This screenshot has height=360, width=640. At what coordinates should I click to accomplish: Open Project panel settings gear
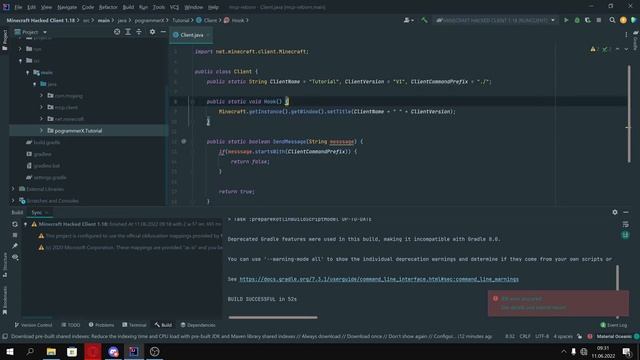point(152,32)
